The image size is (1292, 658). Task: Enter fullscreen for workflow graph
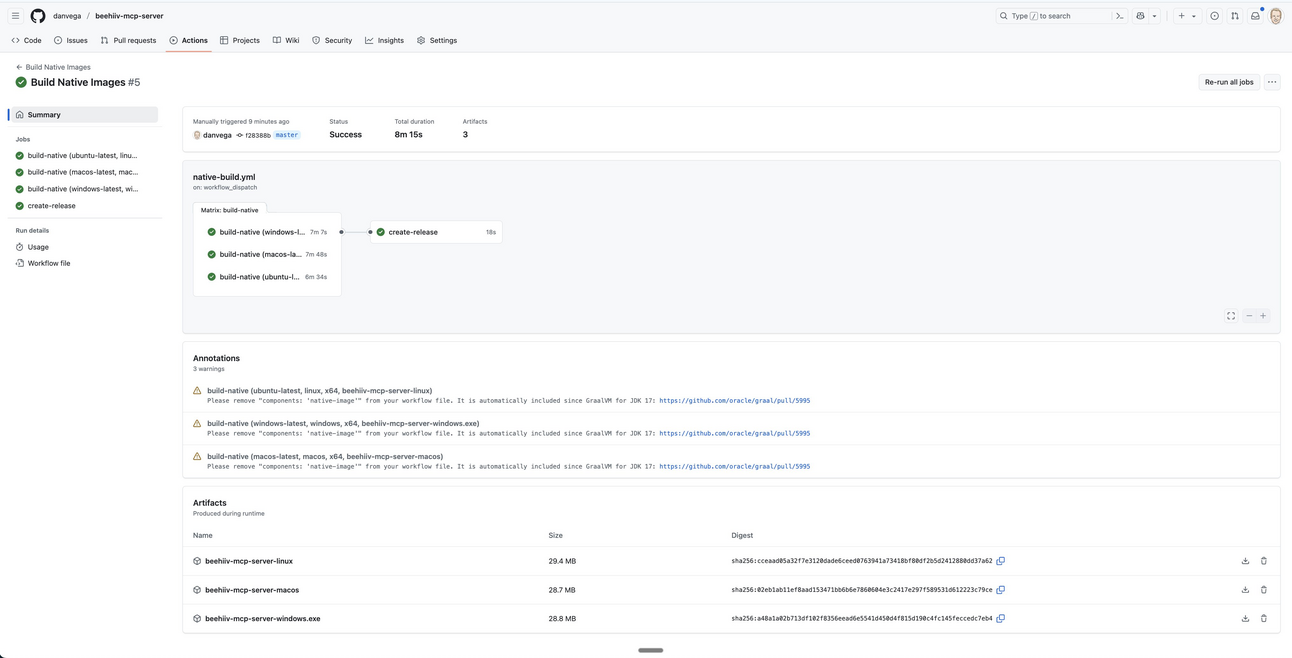[1231, 316]
